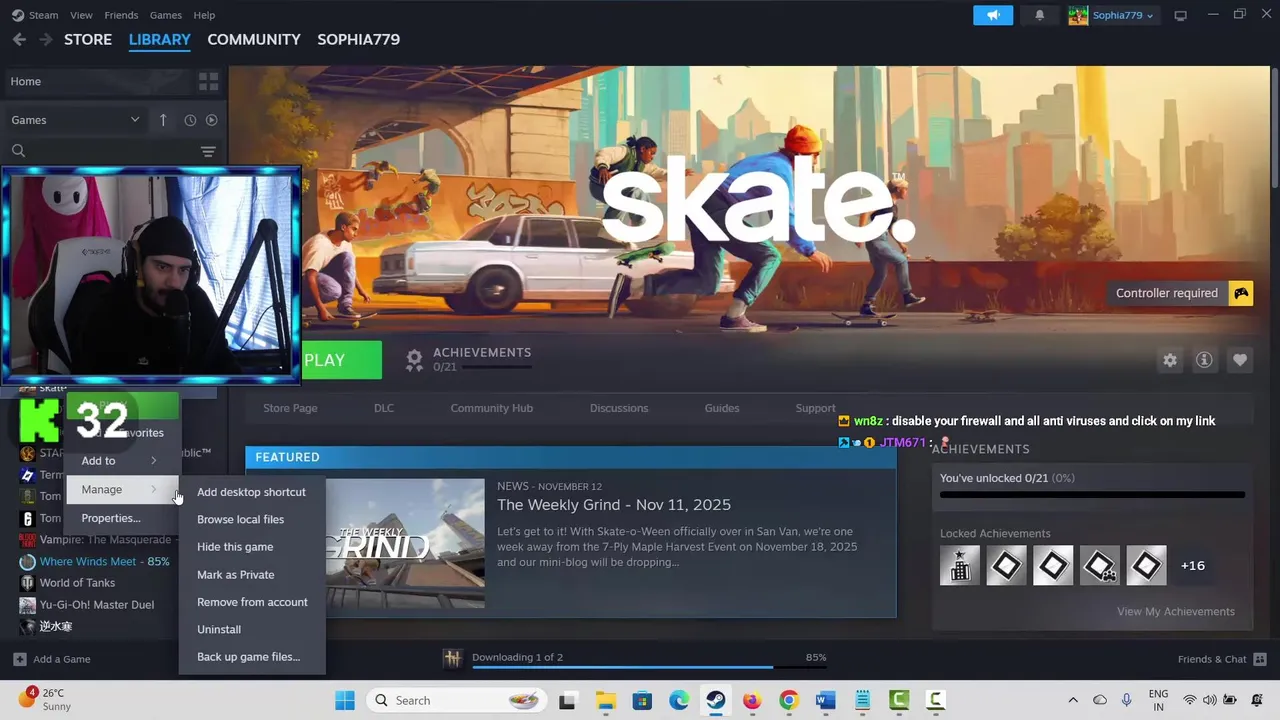
Task: Open The Weekly Grind - Nov 11, 2025 headline
Action: (x=614, y=505)
